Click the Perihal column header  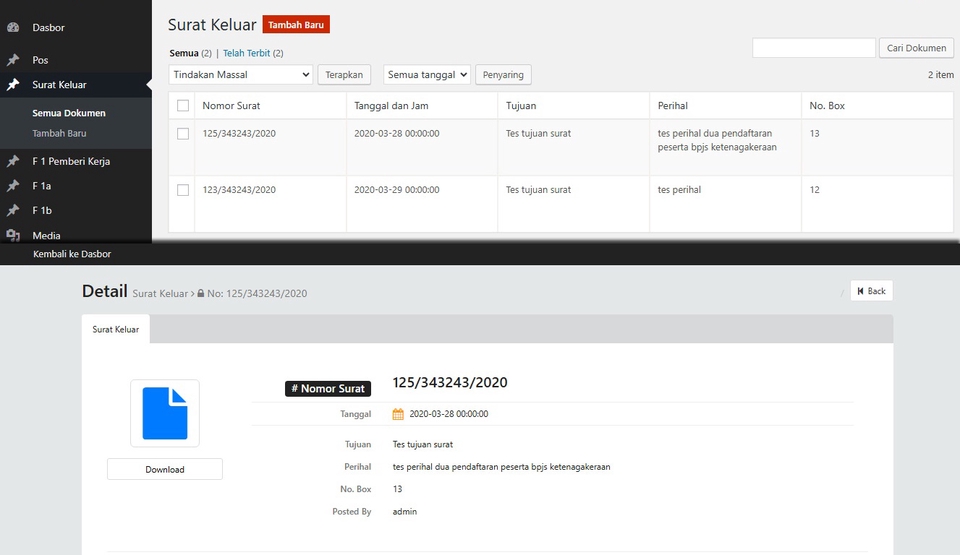[x=673, y=105]
